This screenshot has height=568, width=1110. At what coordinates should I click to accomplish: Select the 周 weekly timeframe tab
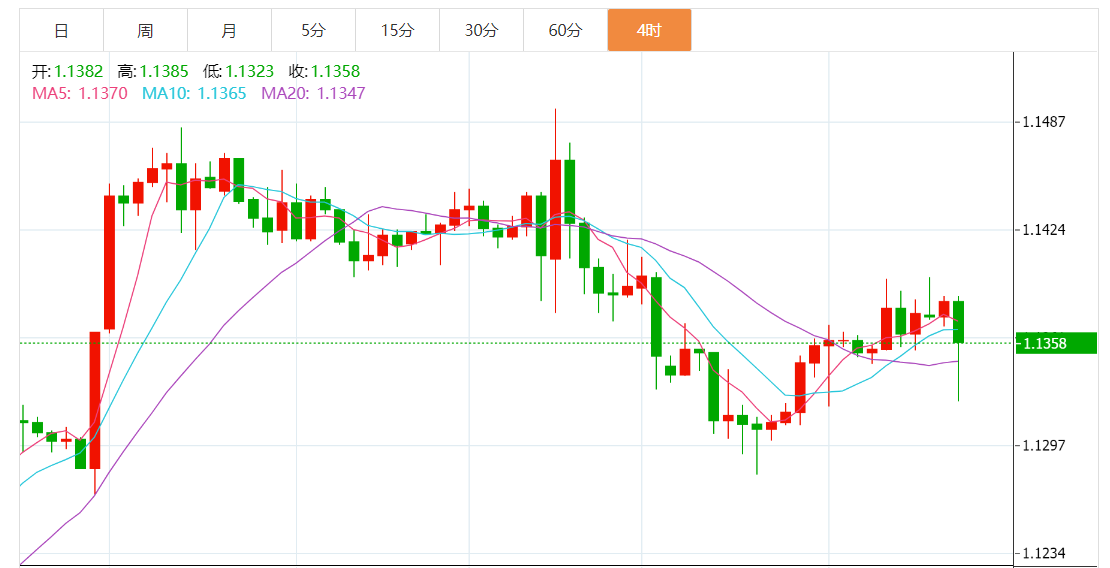point(145,30)
